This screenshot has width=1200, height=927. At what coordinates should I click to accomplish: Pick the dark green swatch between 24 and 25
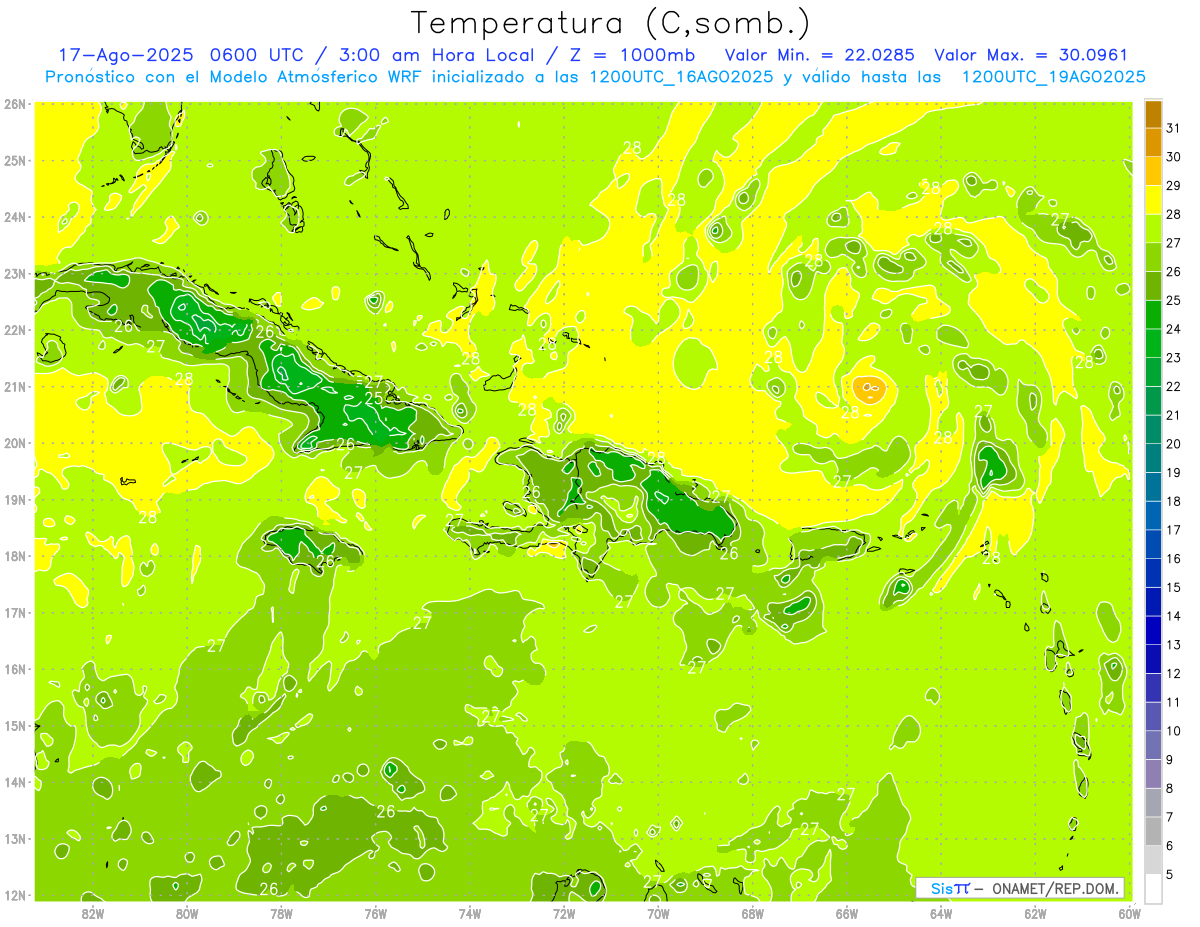(x=1153, y=315)
